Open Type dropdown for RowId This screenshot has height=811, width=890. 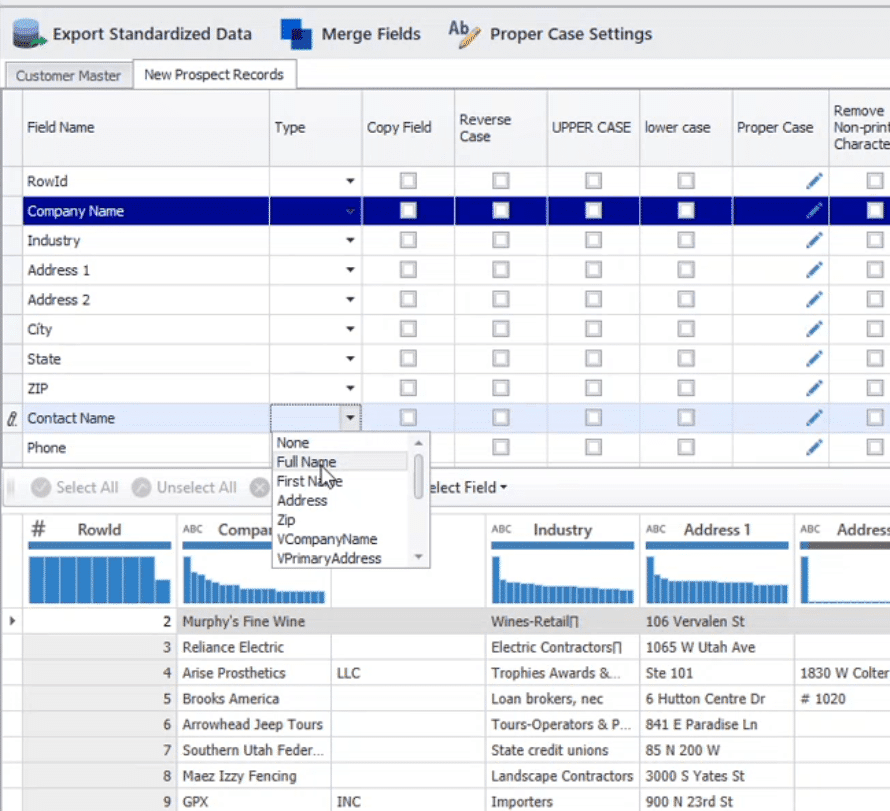pyautogui.click(x=350, y=181)
